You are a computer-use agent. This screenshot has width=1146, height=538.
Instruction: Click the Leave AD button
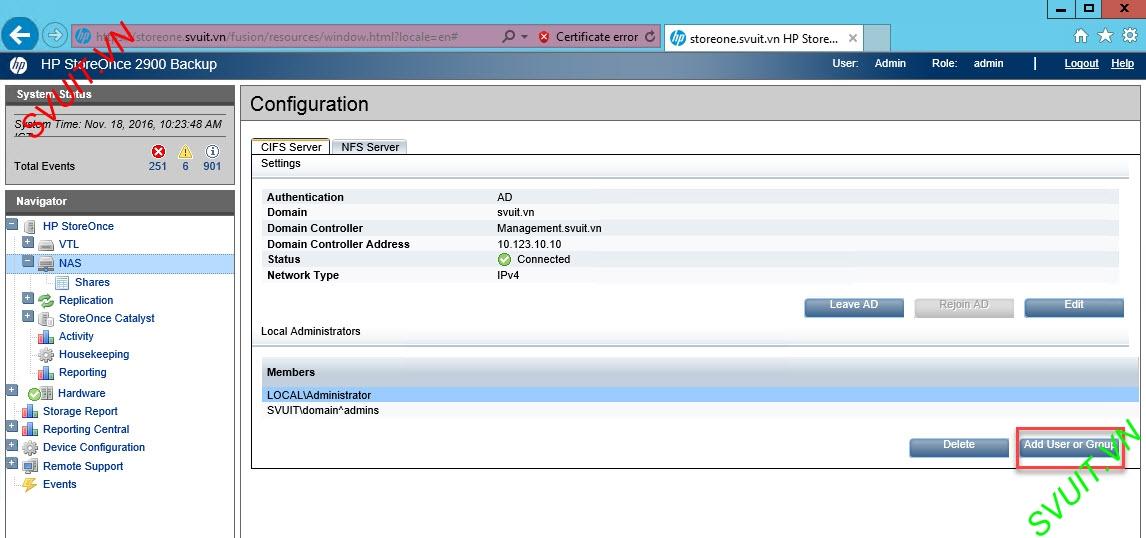coord(854,307)
